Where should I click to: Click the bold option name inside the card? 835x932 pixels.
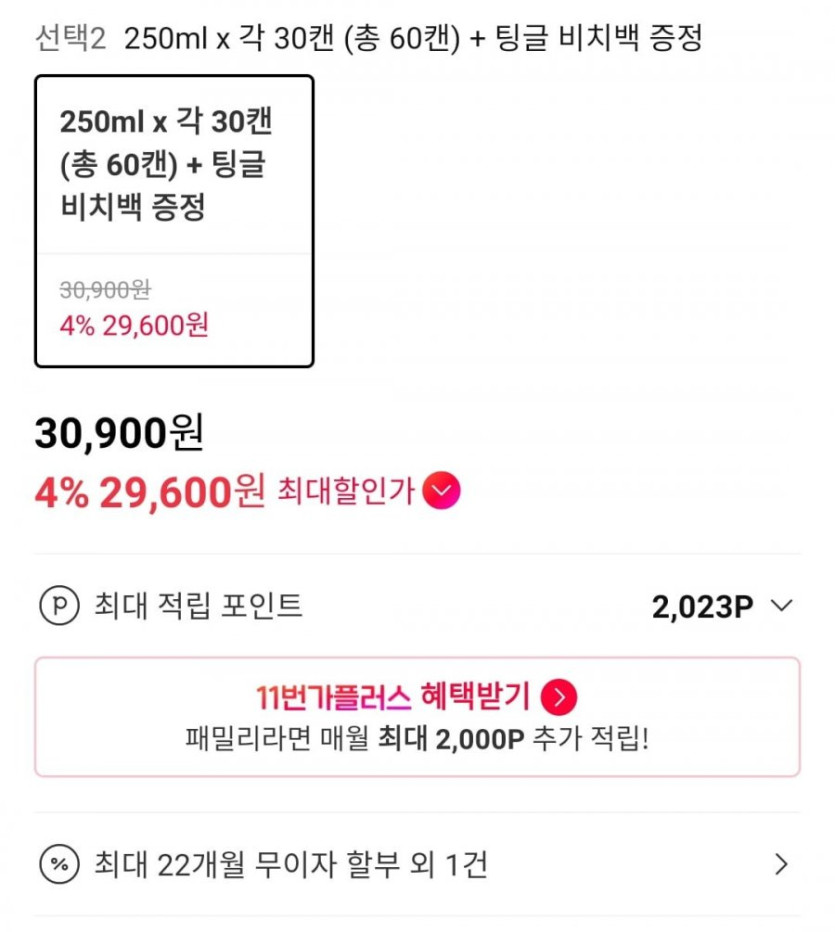[167, 165]
